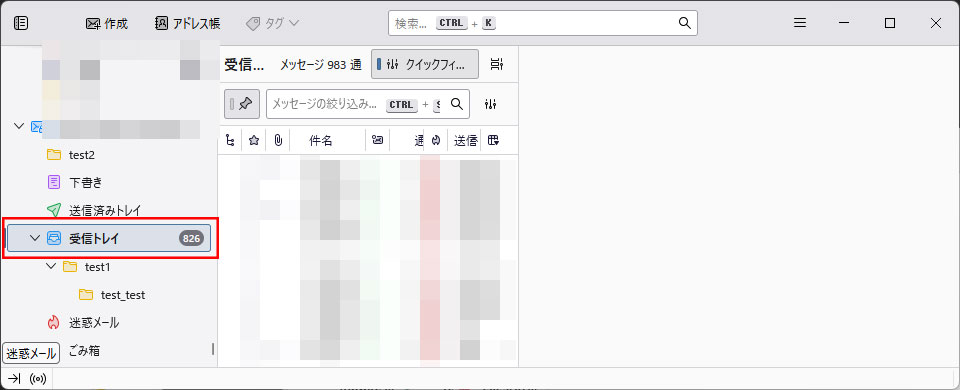The width and height of the screenshot is (960, 390).
Task: Click the 受信... folder title heading
Action: coord(244,64)
